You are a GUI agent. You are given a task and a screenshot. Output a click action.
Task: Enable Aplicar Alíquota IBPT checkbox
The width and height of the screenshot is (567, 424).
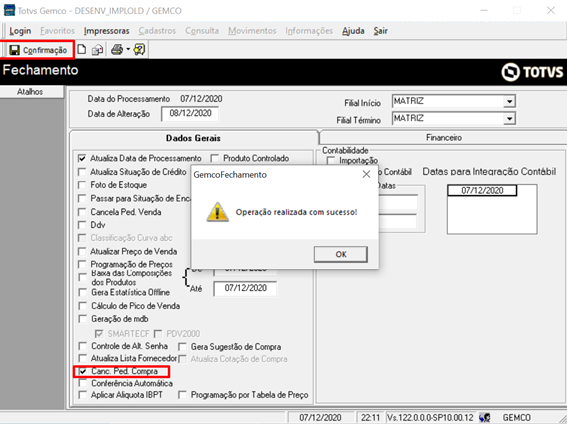coord(83,395)
